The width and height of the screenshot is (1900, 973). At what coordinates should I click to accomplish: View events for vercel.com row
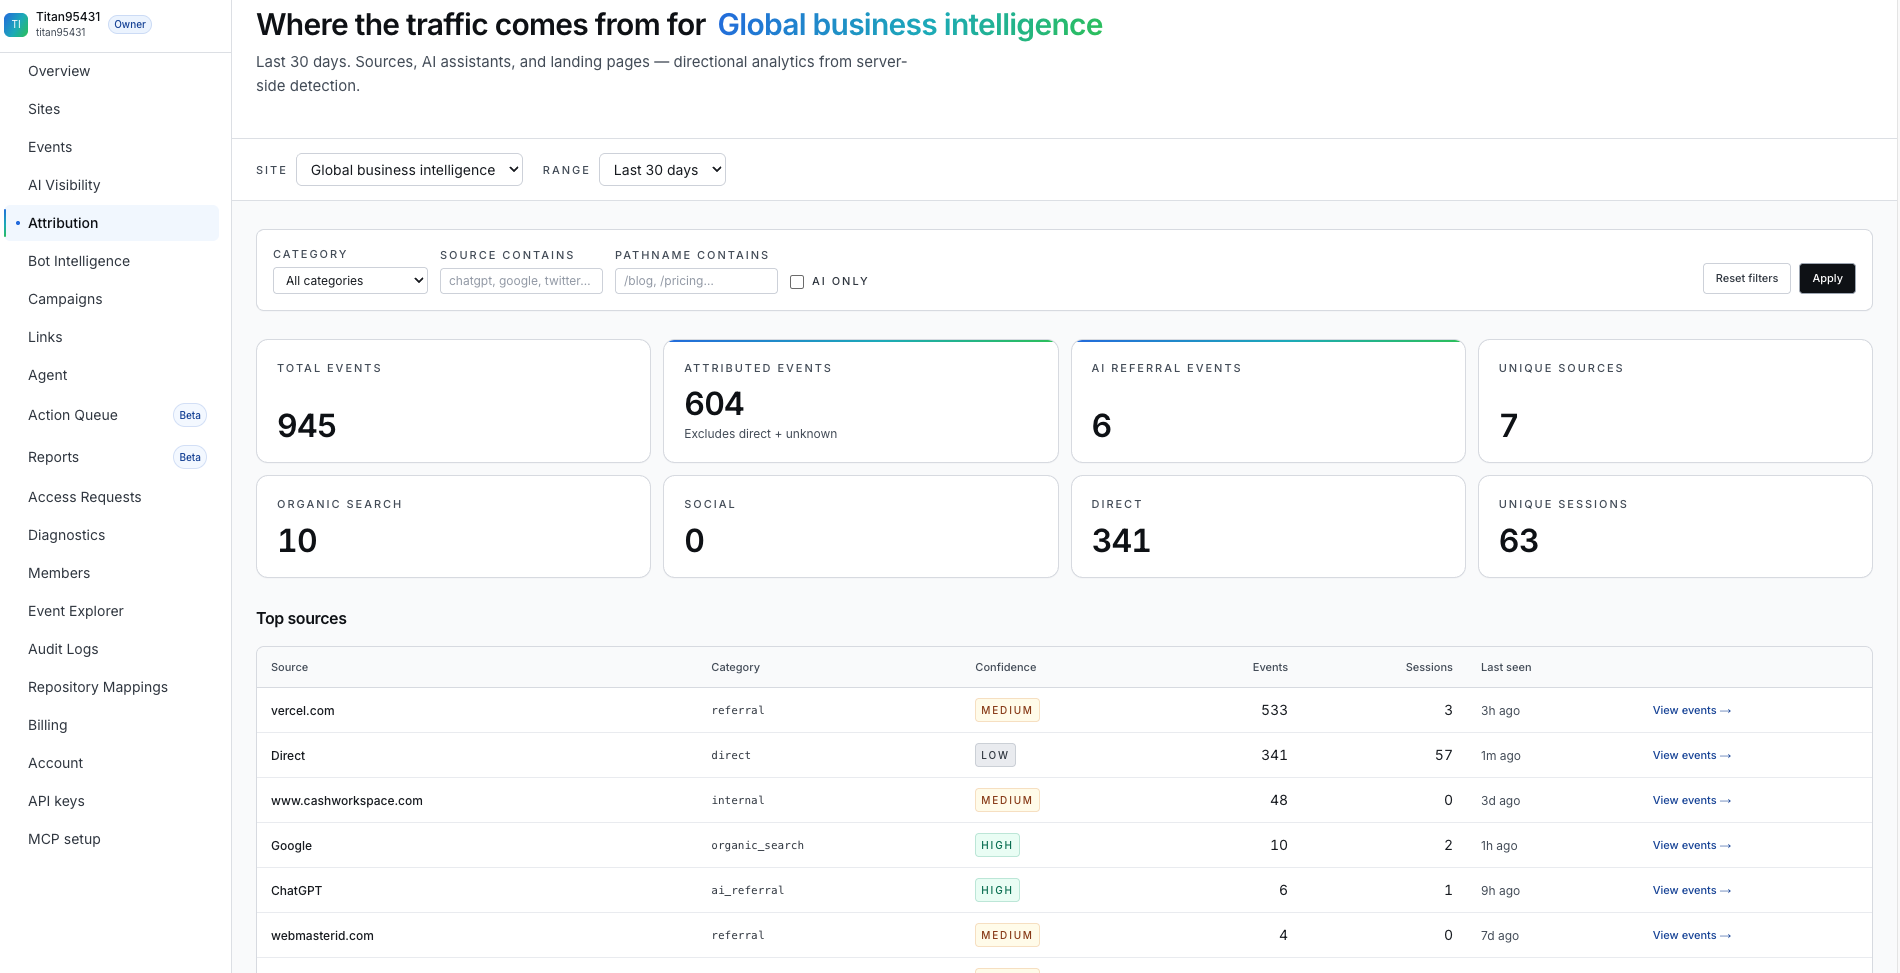click(1691, 710)
